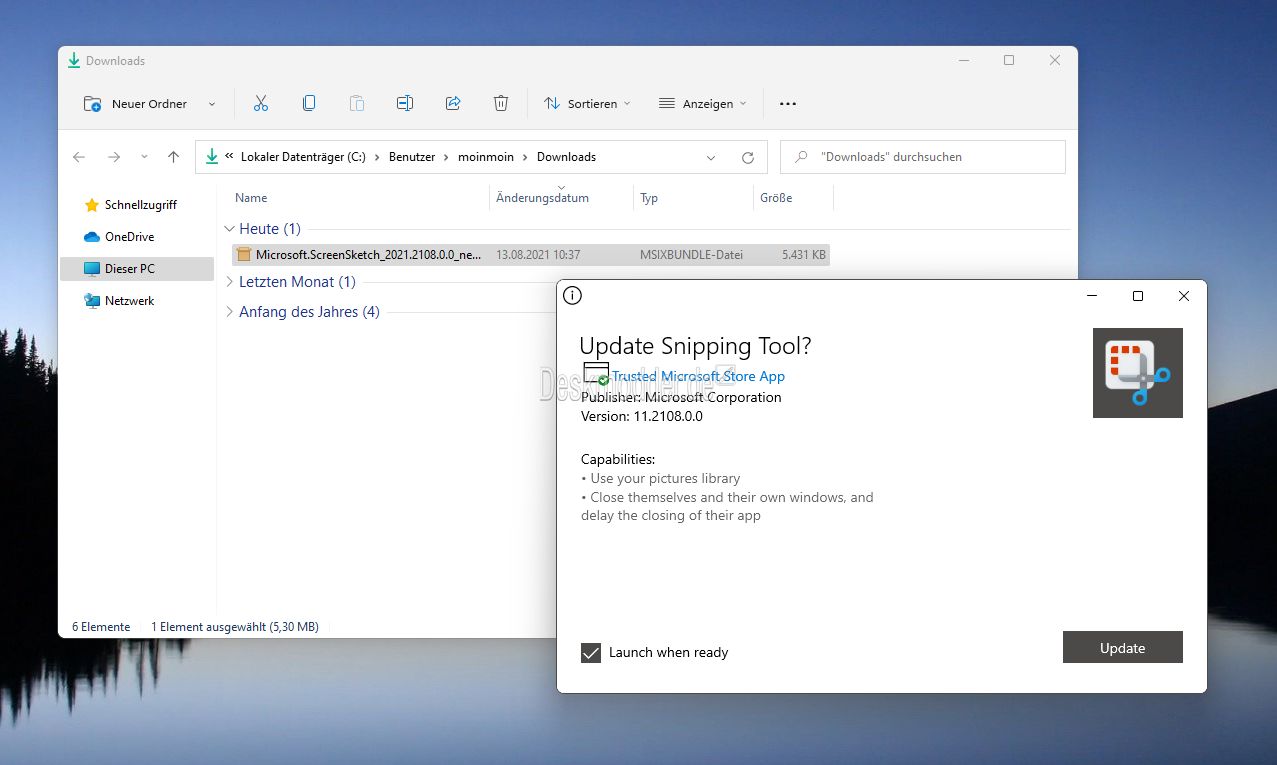Sort by the Name column header
The image size is (1277, 765).
(x=251, y=198)
